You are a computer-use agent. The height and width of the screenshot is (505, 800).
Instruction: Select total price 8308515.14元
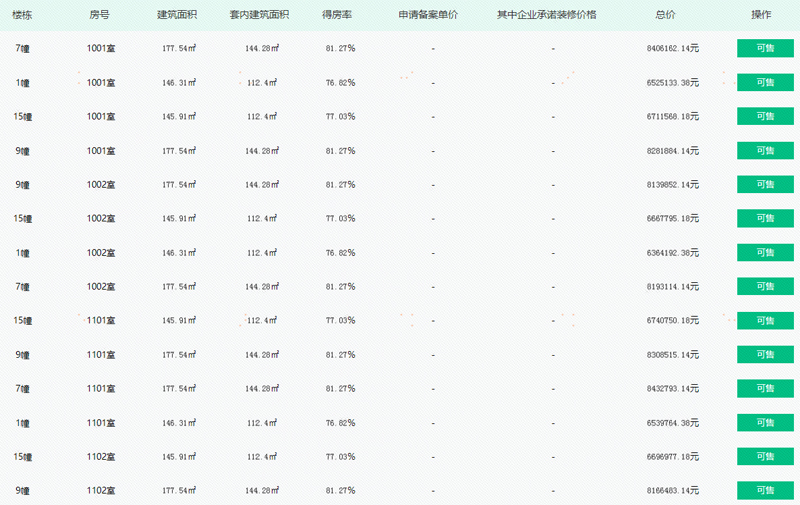click(x=672, y=355)
